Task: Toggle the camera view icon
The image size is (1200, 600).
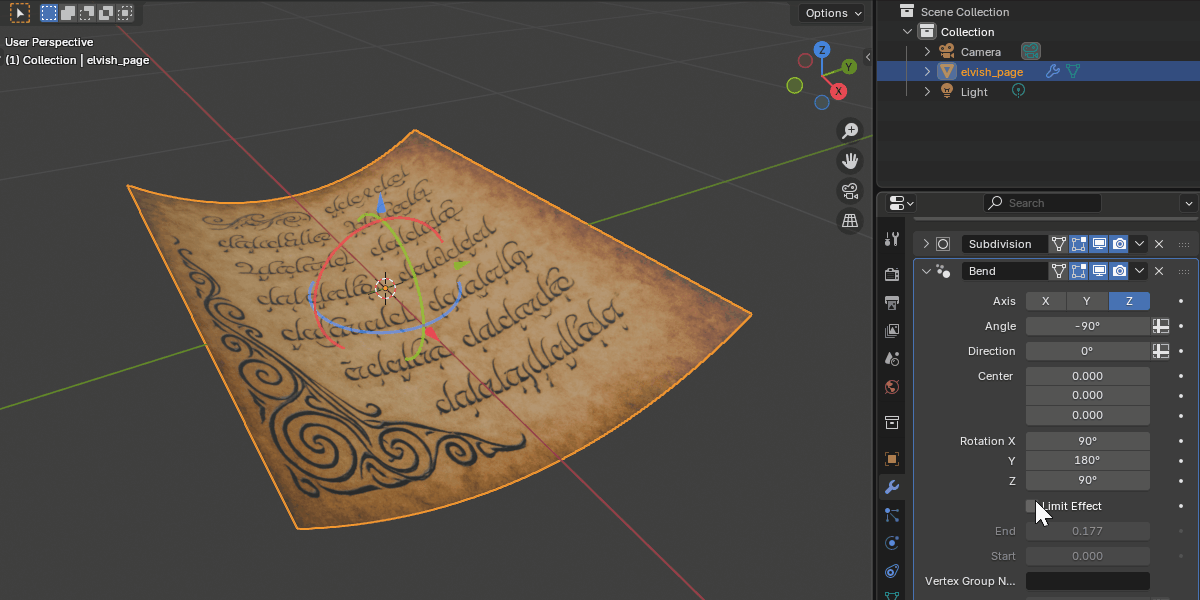Action: coord(850,191)
